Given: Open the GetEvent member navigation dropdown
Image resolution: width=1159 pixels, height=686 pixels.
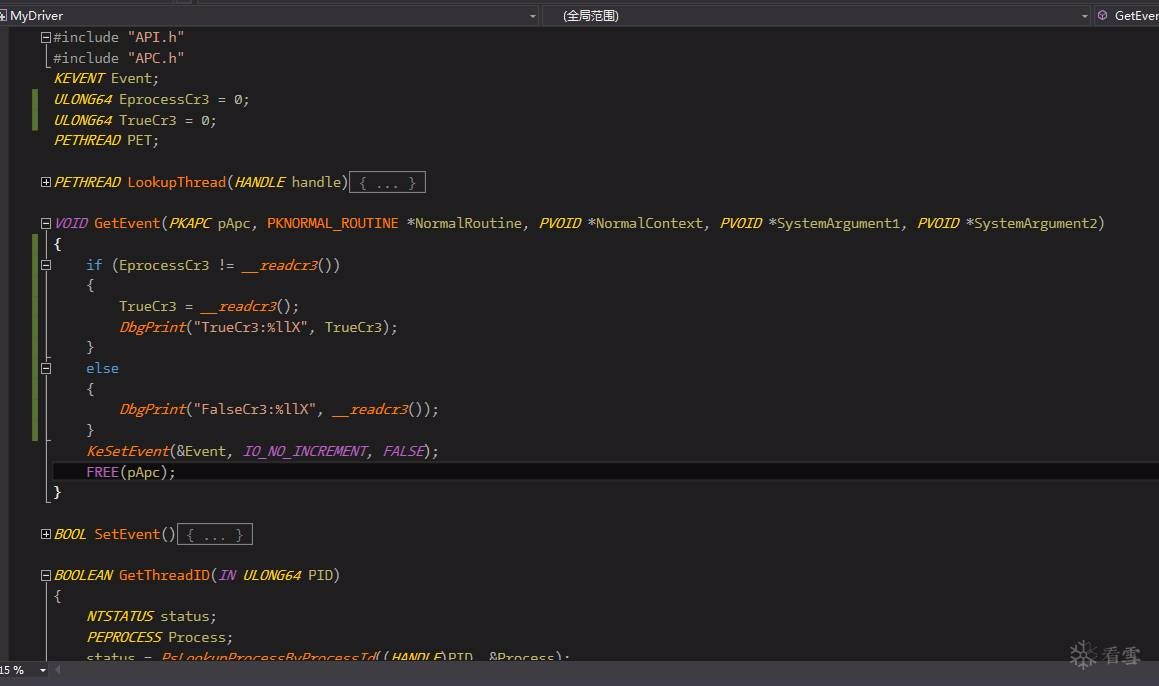Looking at the screenshot, I should (x=1126, y=16).
